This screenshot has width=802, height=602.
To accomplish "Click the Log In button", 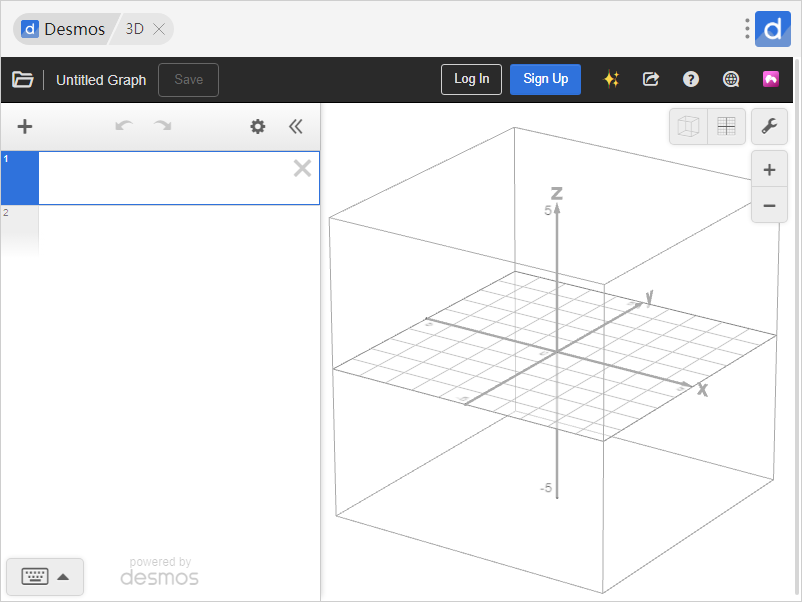I will pyautogui.click(x=471, y=80).
